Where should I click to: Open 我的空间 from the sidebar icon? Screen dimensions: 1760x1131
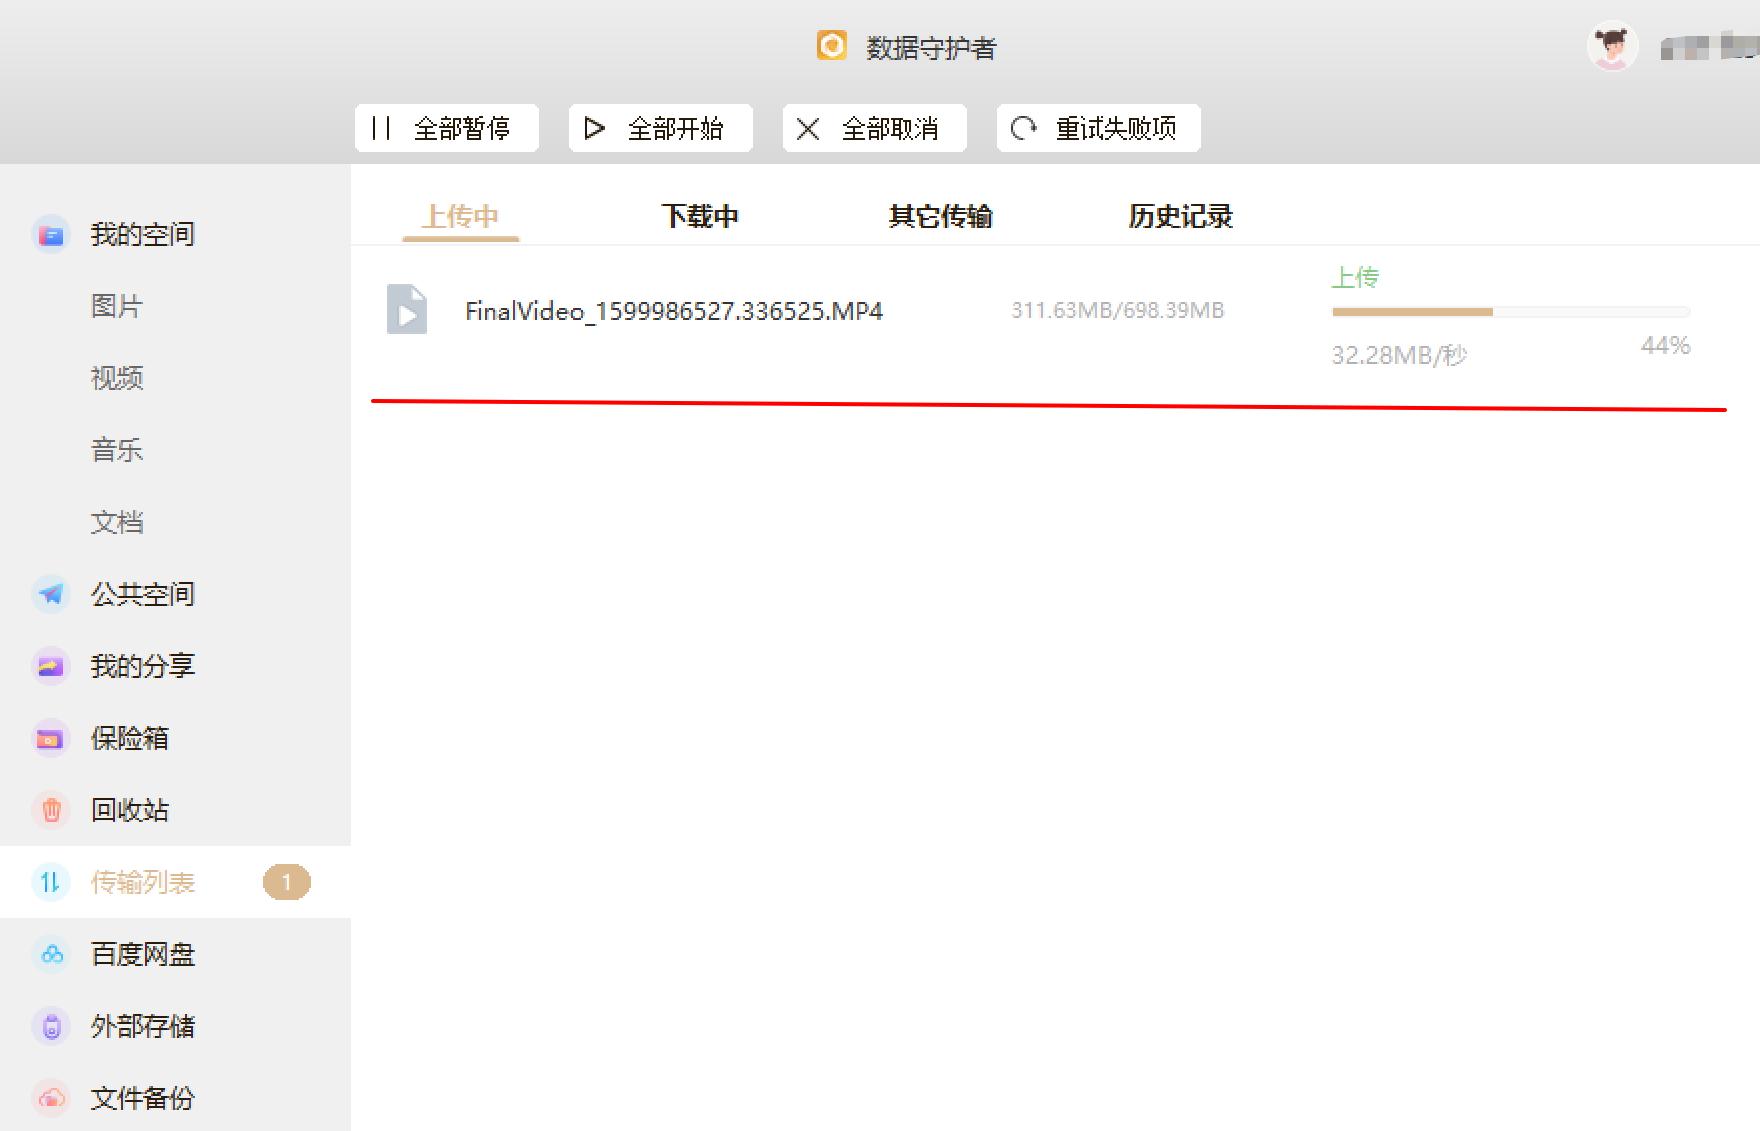point(50,234)
